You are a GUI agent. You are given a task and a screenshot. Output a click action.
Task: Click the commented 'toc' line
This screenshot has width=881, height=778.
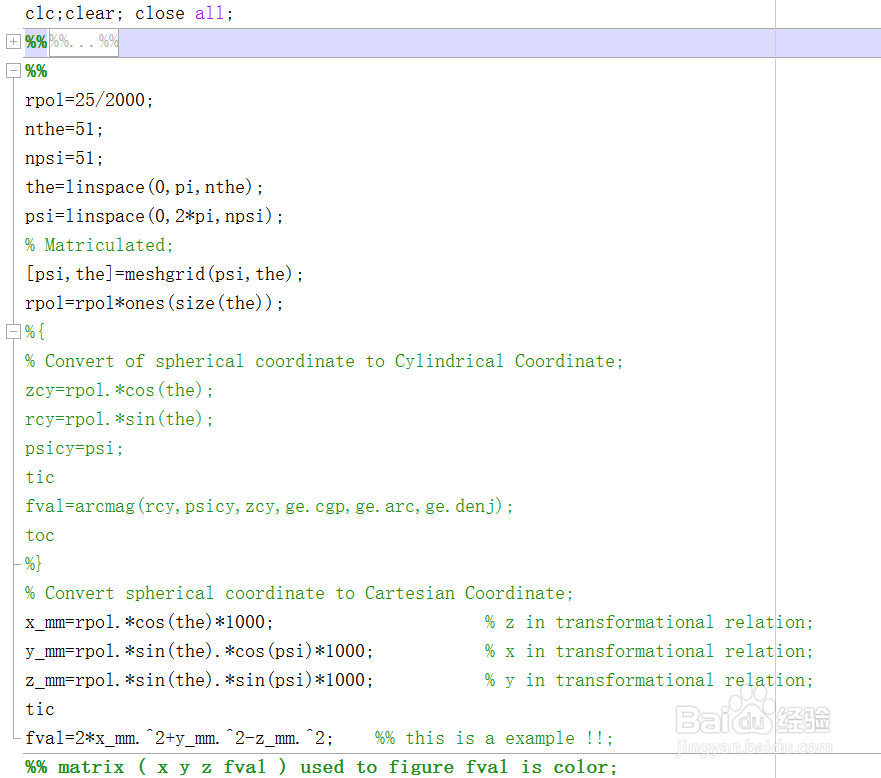click(40, 535)
